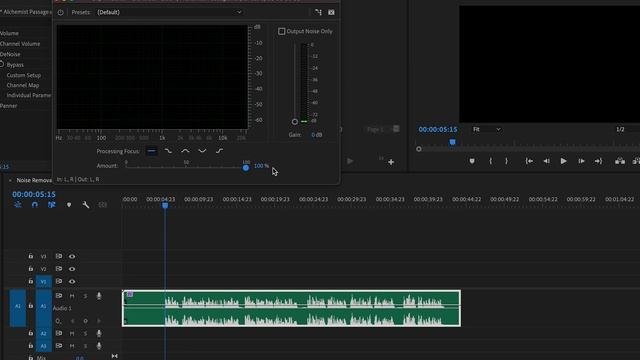
Task: Mute track A1
Action: pyautogui.click(x=72, y=296)
